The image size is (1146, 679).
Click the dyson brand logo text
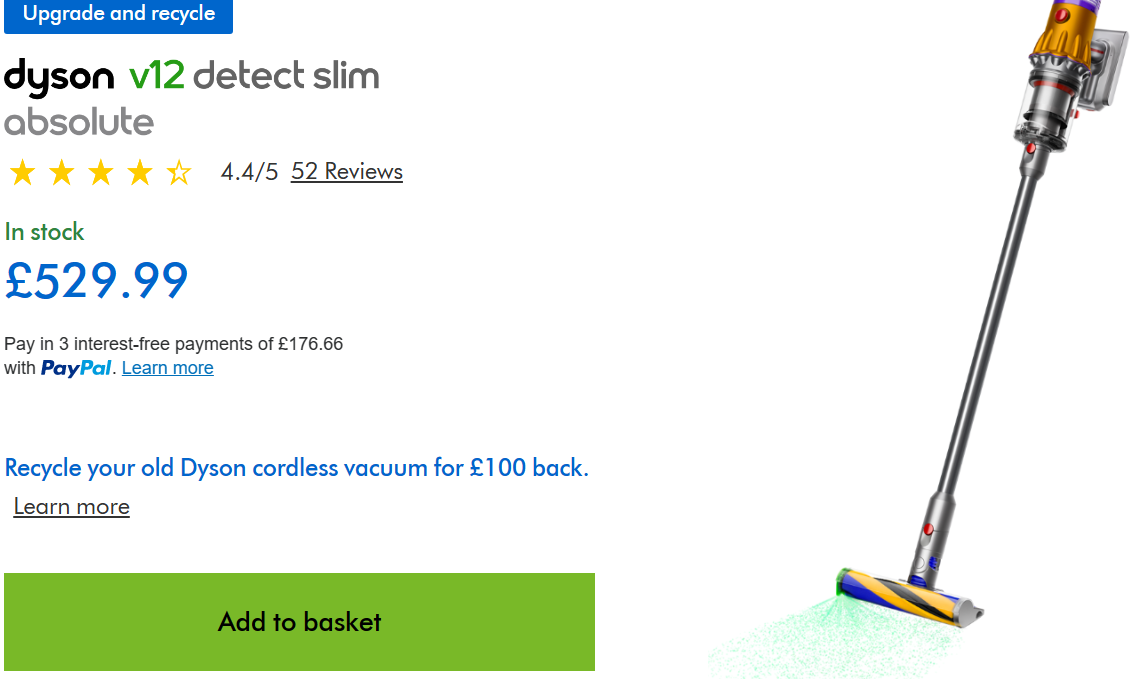[x=59, y=77]
